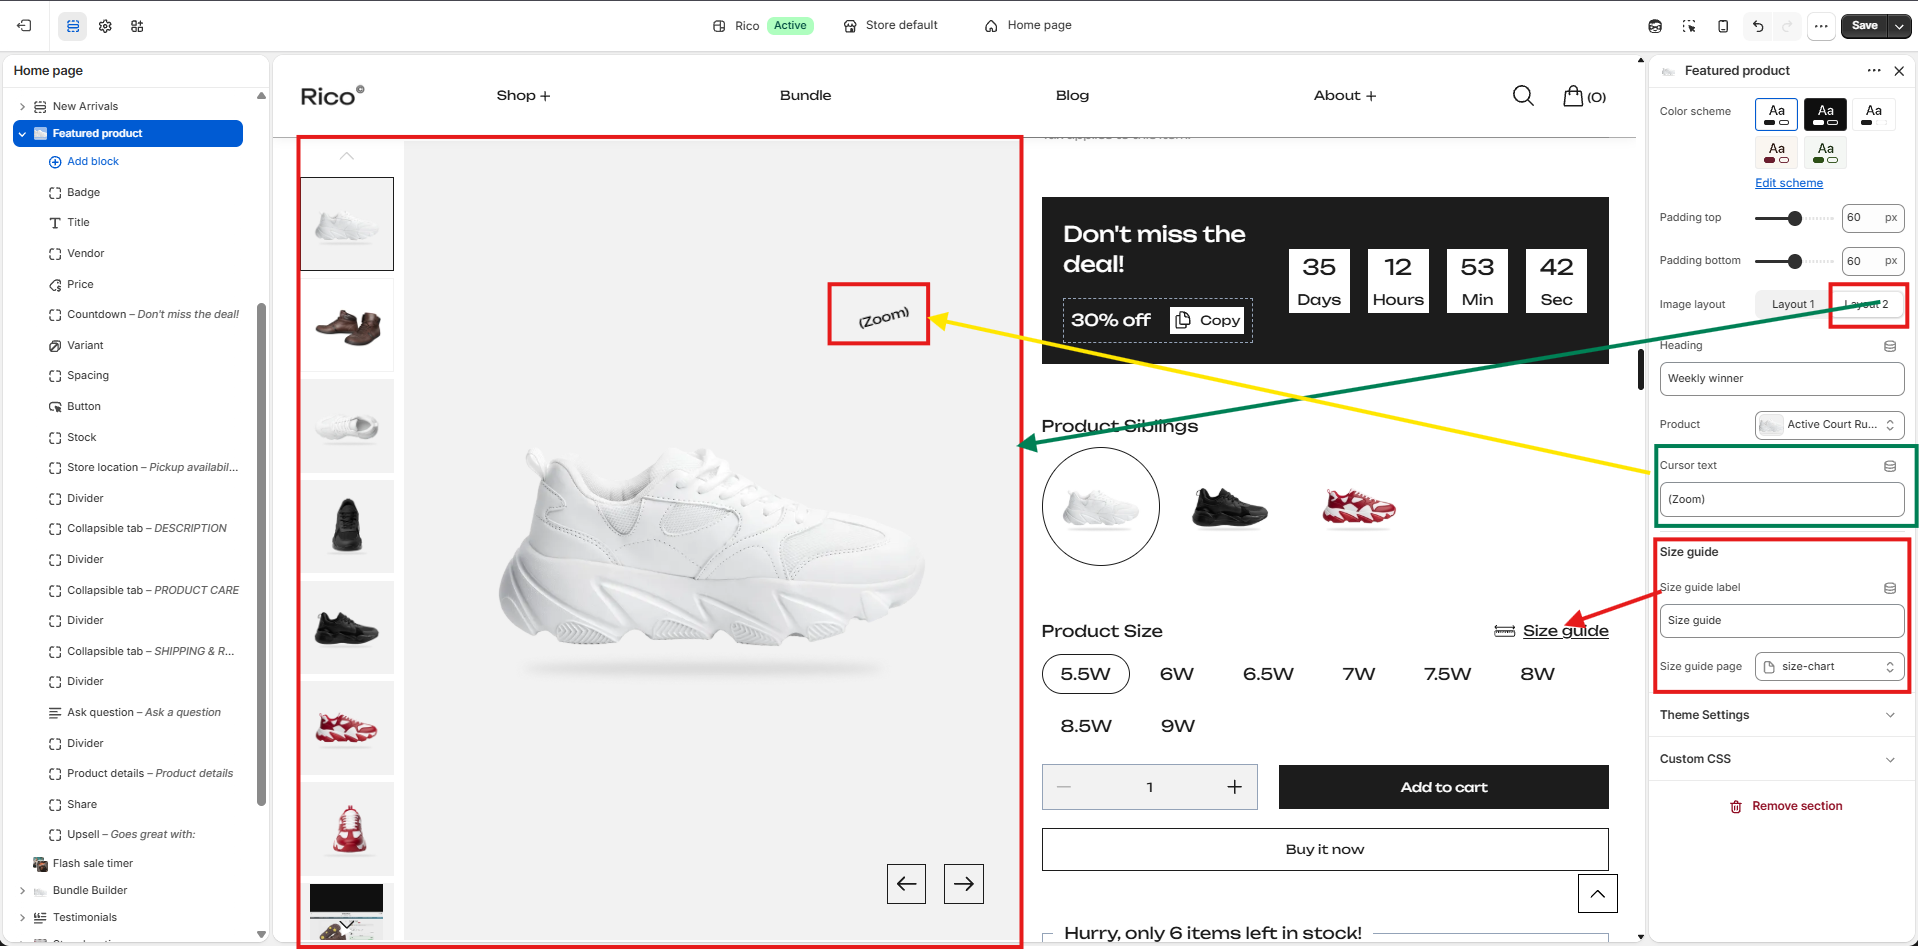This screenshot has height=950, width=1919.
Task: Click the back-to-top arrow button
Action: [x=1598, y=893]
